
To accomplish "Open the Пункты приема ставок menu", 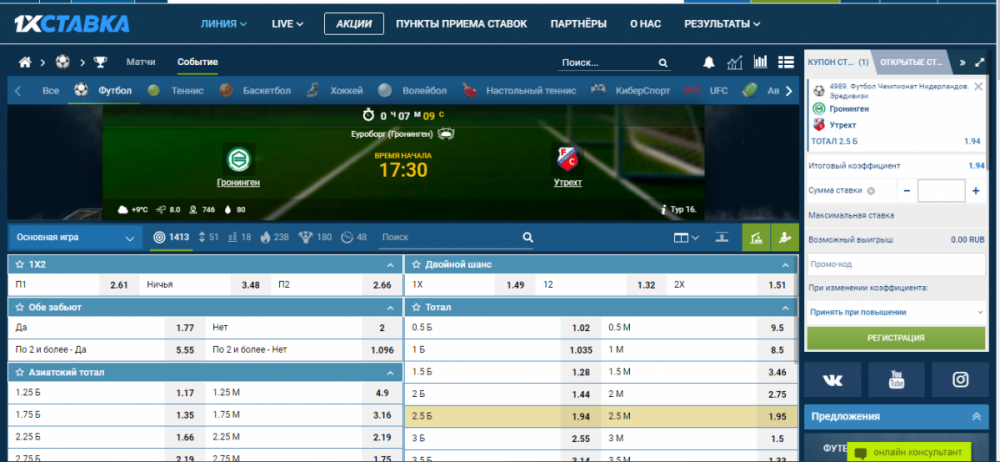I will point(466,23).
